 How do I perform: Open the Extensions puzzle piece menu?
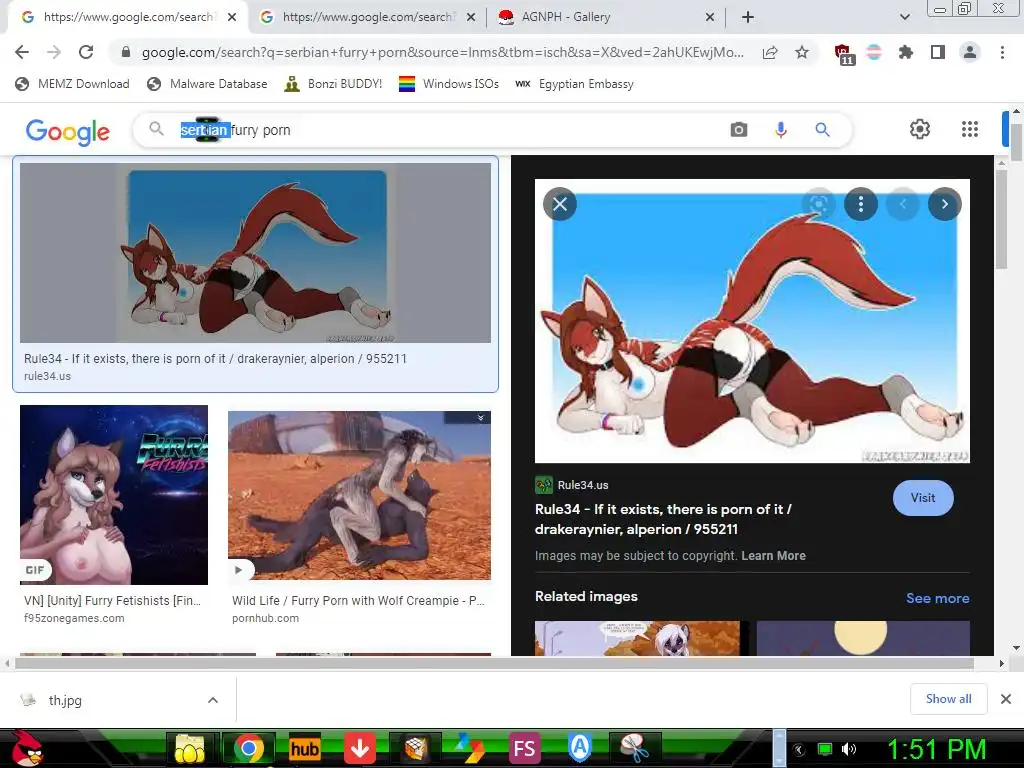click(x=906, y=52)
